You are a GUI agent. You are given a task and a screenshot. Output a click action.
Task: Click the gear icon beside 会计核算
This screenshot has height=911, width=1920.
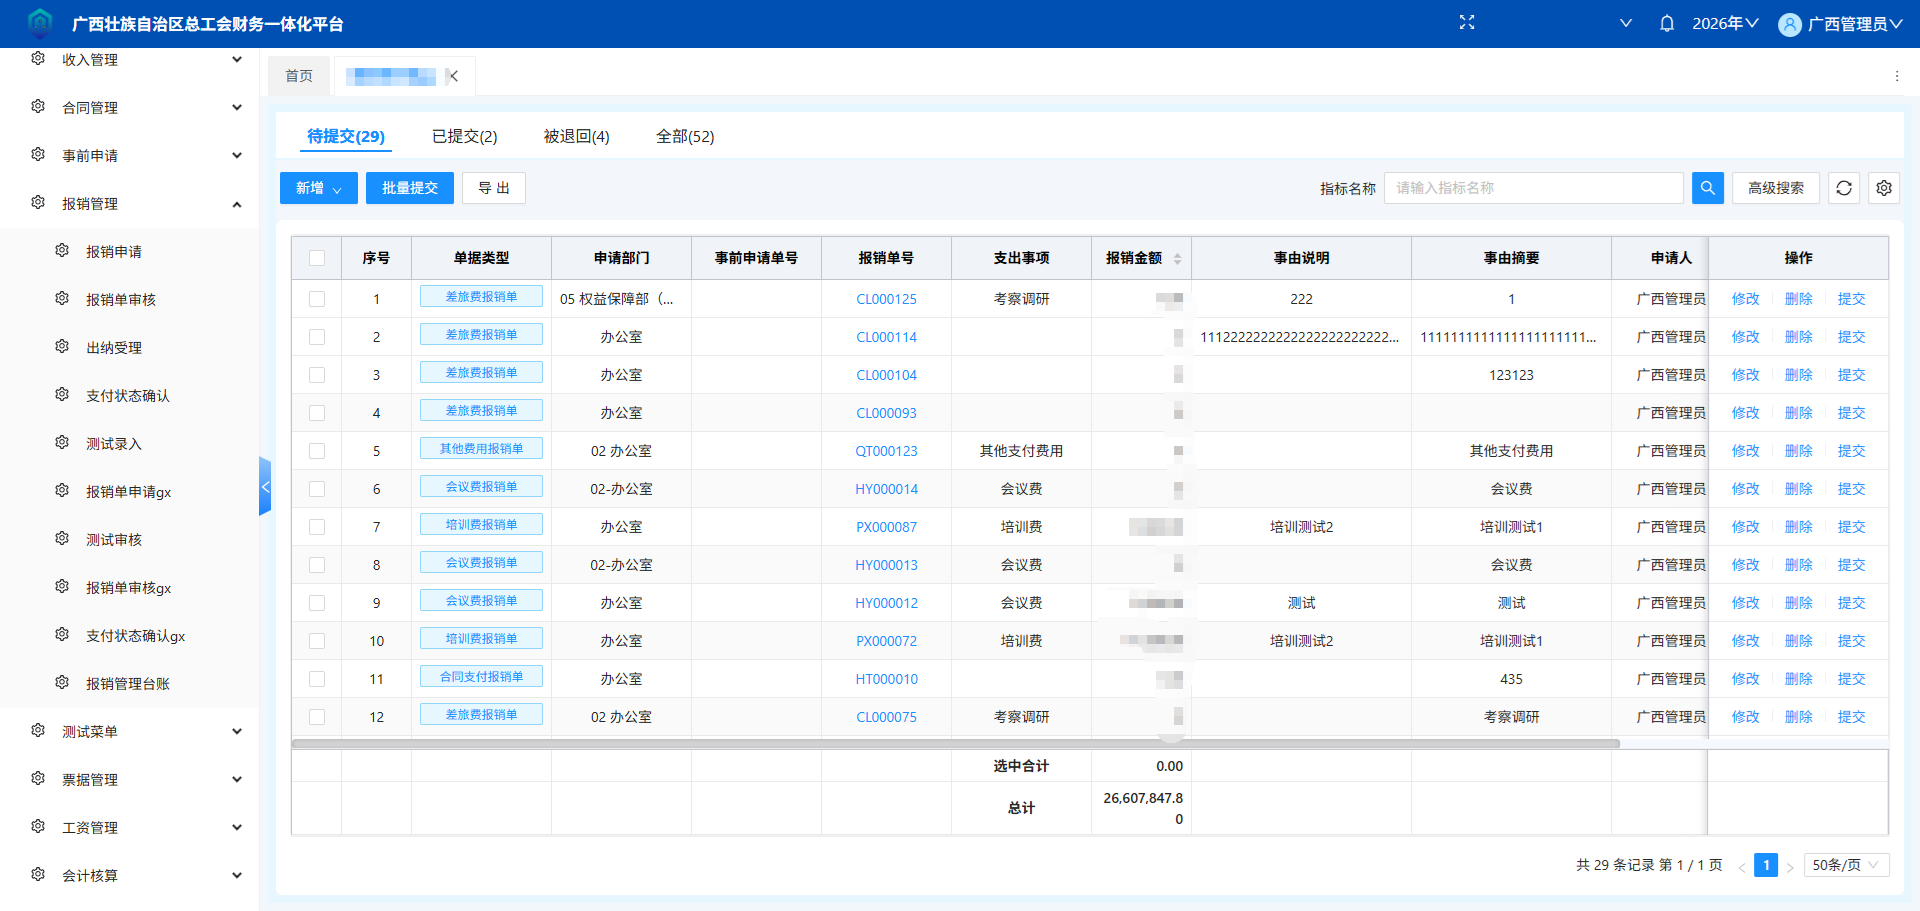38,875
